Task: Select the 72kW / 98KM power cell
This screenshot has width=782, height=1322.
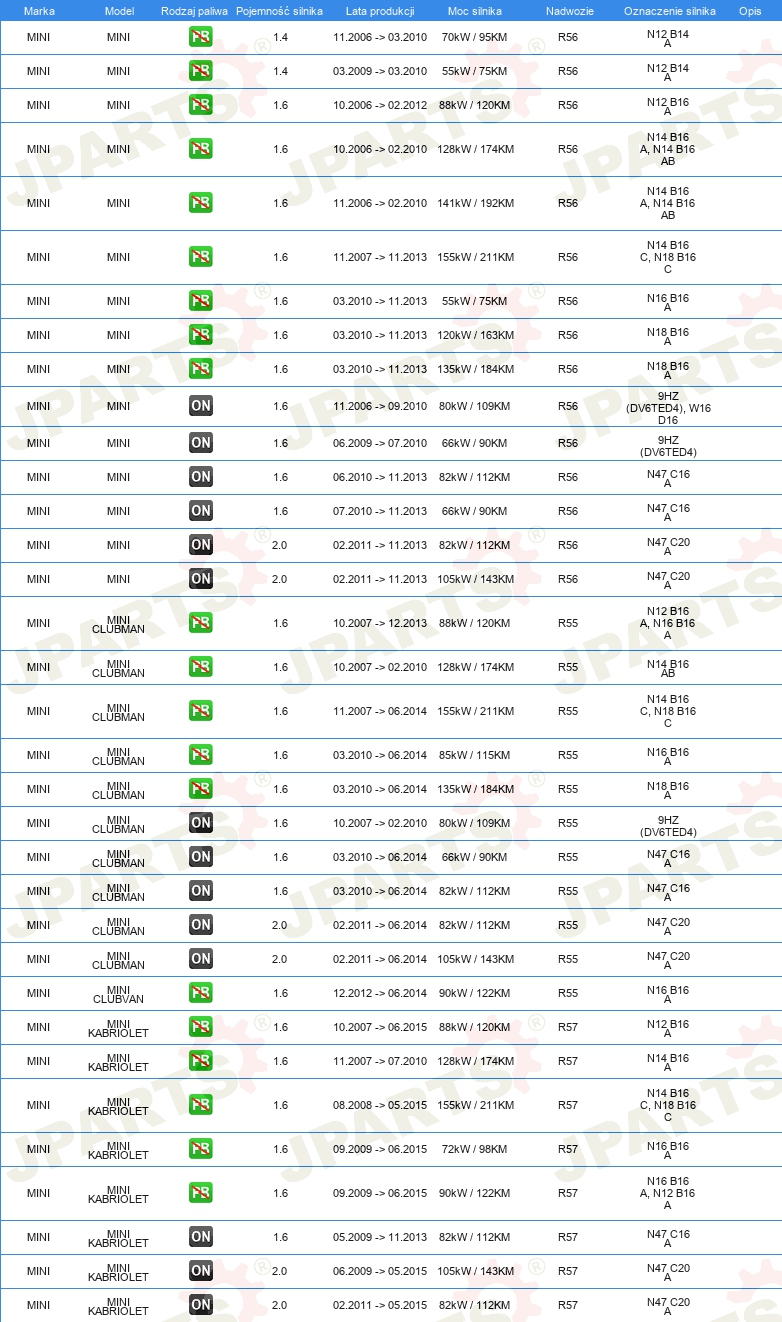Action: coord(475,1149)
